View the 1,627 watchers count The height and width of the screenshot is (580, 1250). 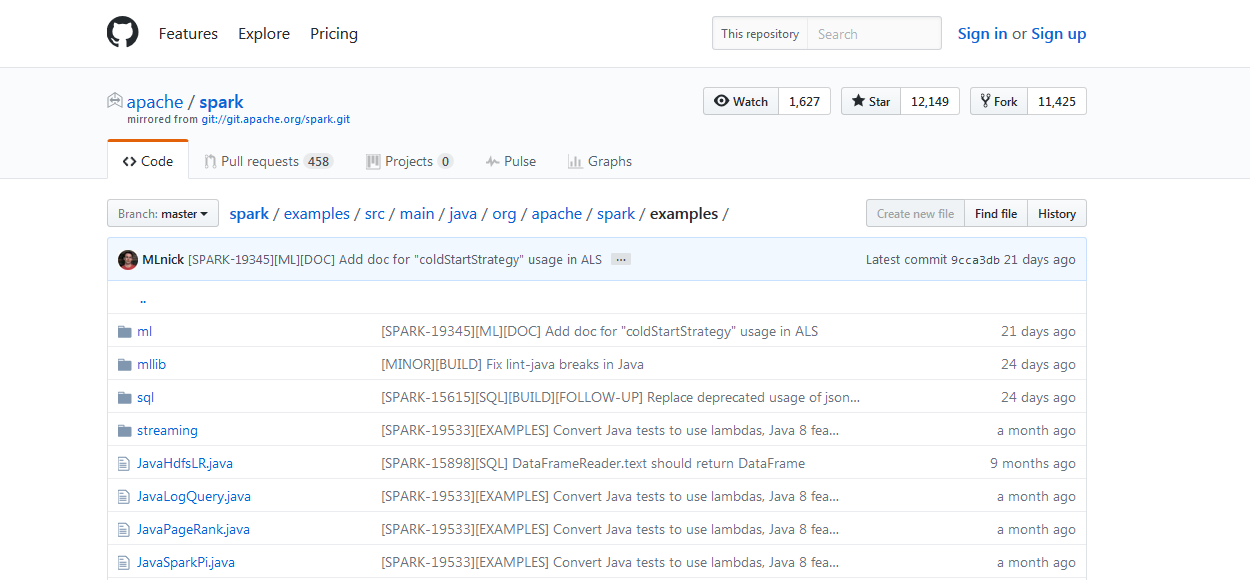(x=804, y=101)
